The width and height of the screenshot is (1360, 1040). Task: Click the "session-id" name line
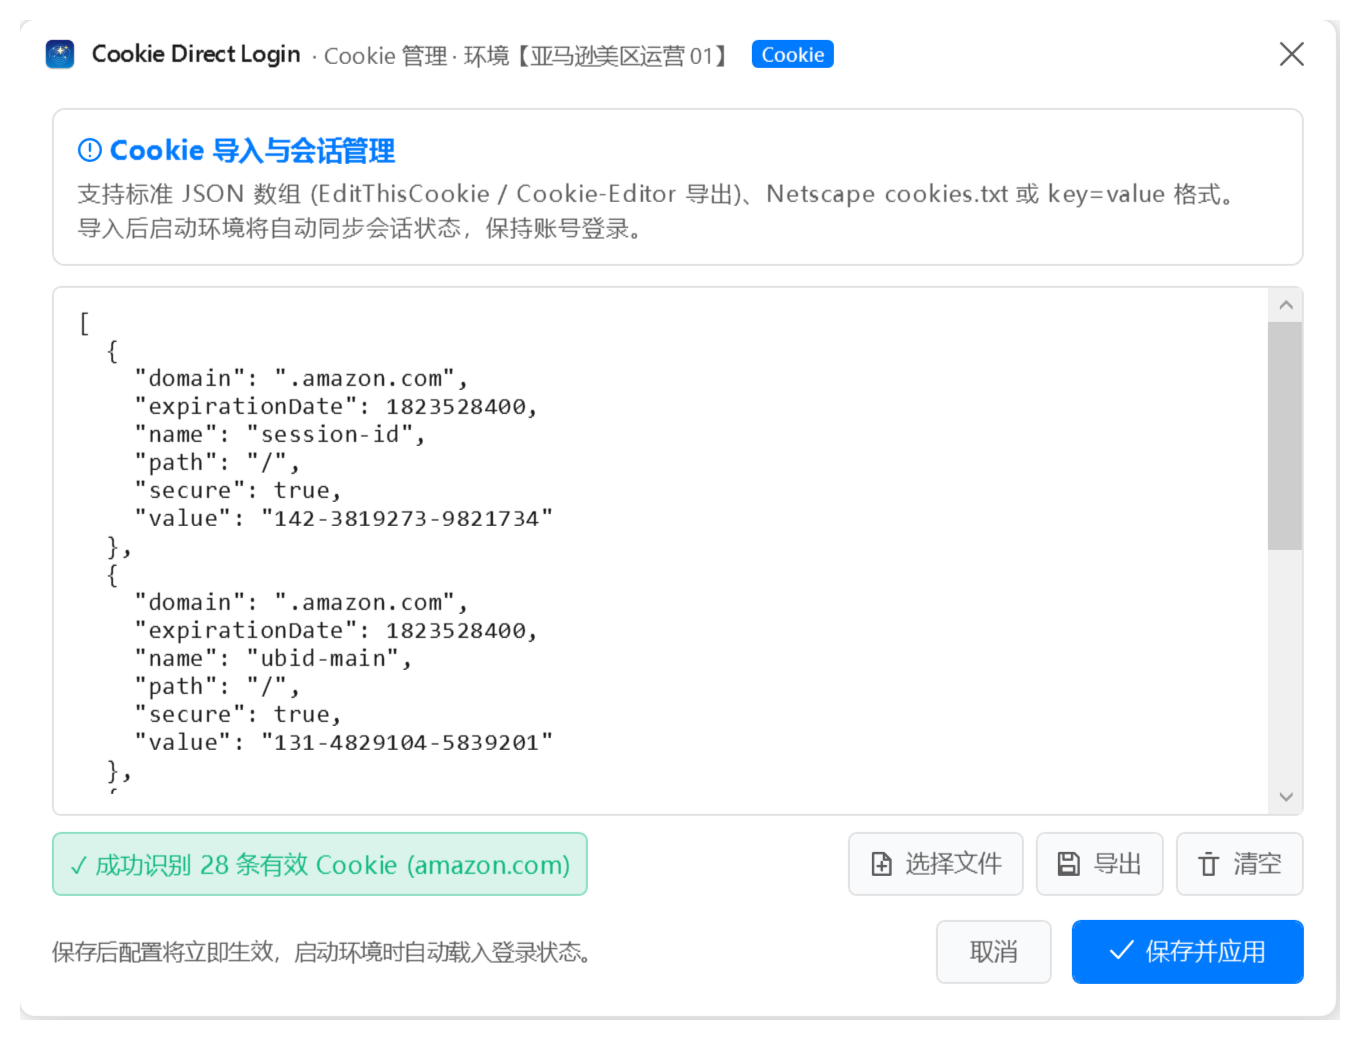280,435
